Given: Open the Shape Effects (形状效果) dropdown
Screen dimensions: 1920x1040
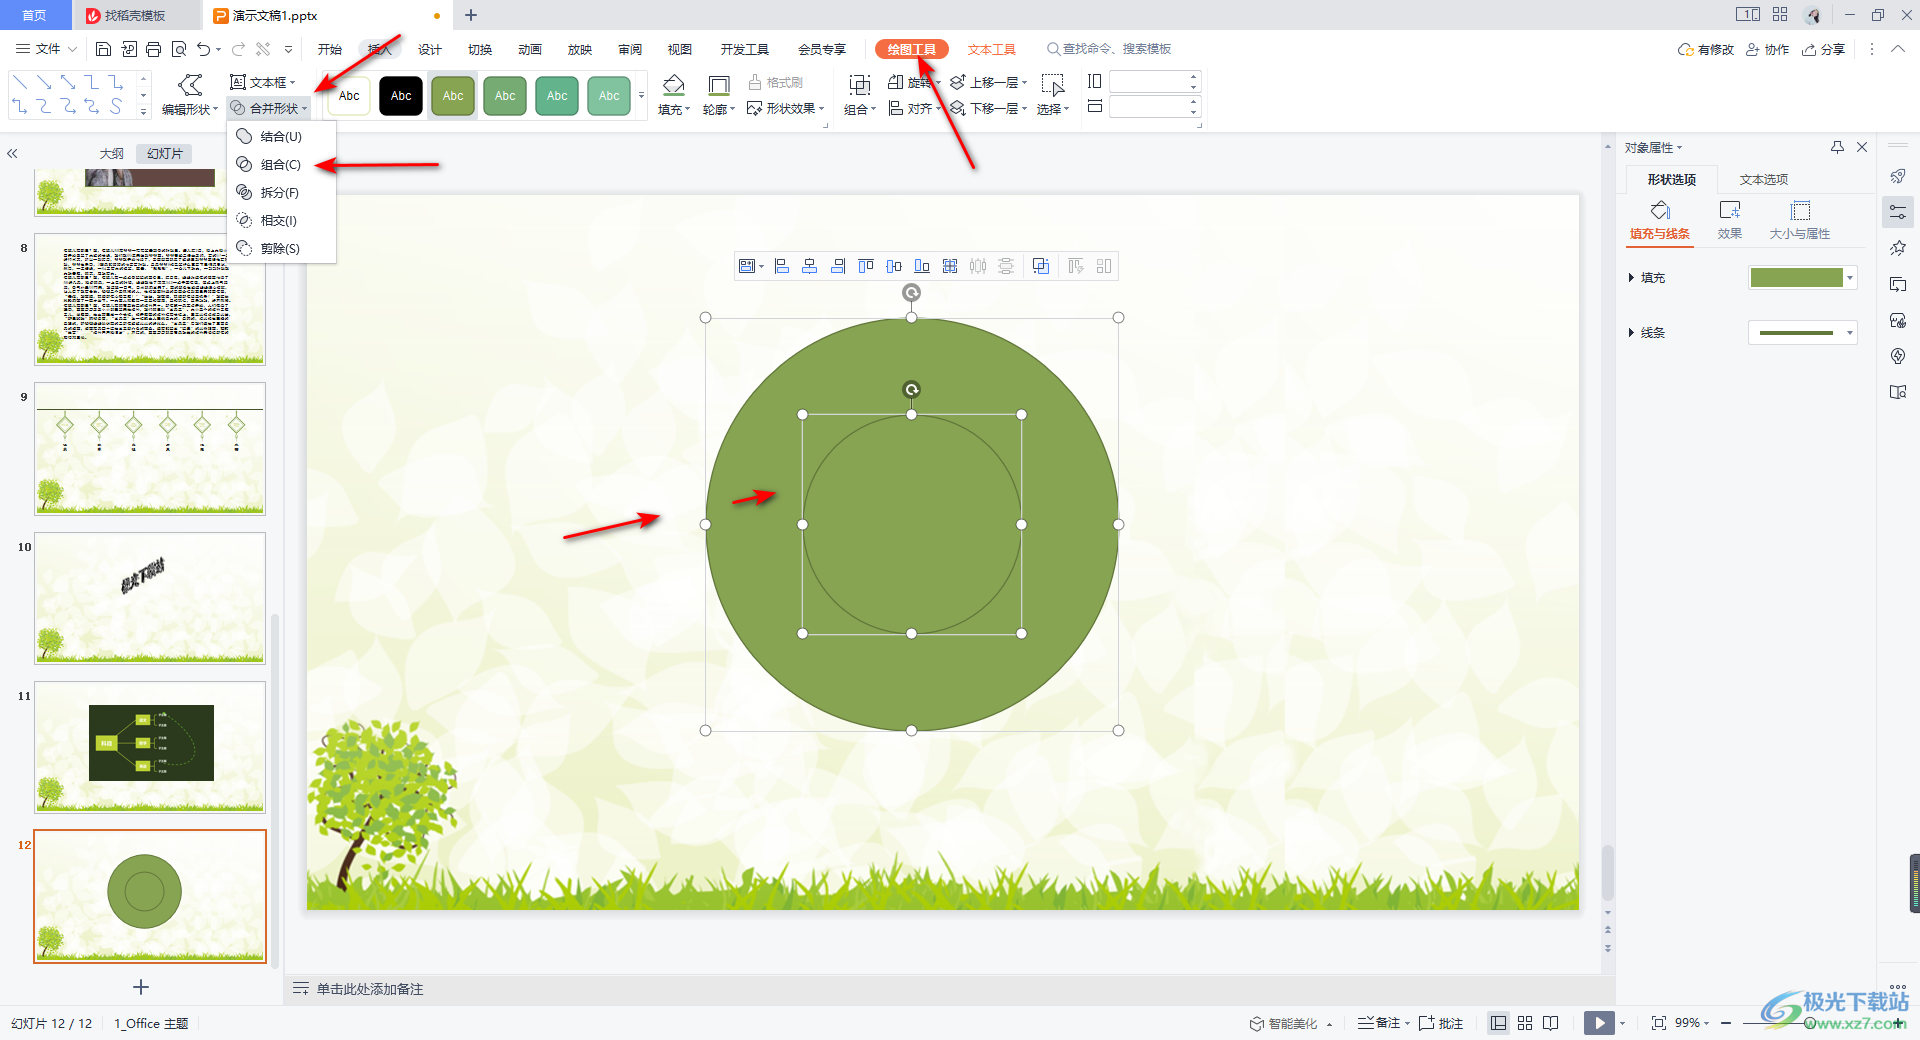Looking at the screenshot, I should 786,108.
